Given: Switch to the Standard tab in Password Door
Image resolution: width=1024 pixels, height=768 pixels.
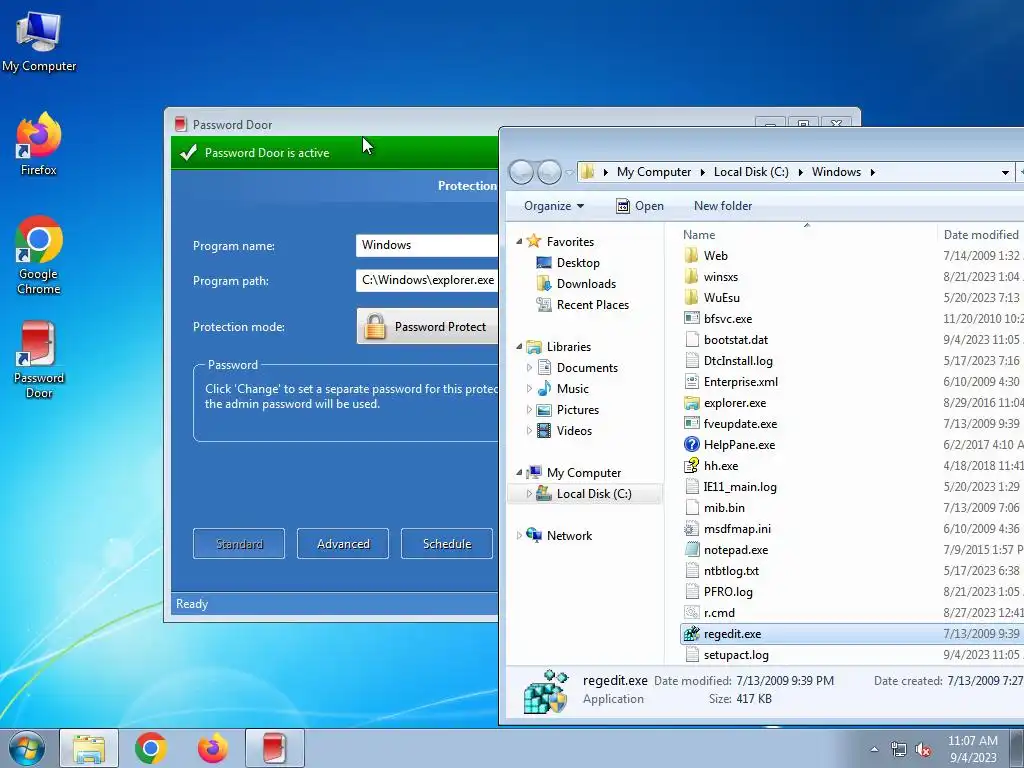Looking at the screenshot, I should point(239,543).
